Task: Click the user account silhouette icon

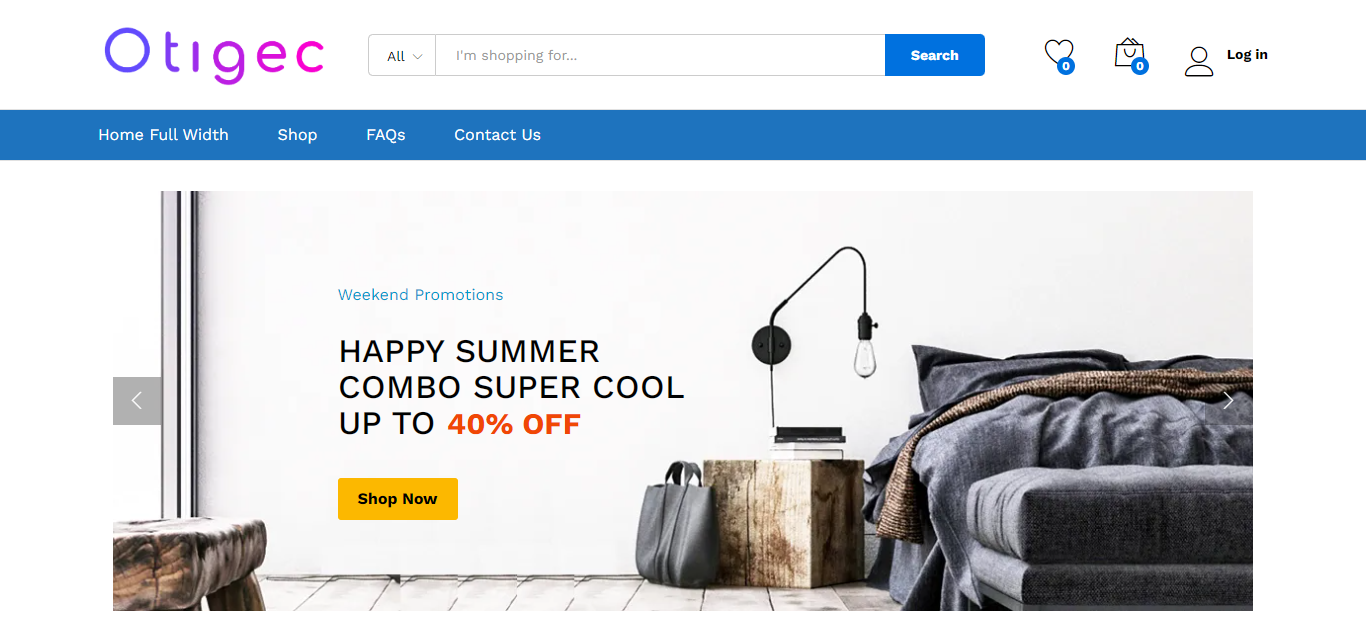Action: tap(1198, 61)
